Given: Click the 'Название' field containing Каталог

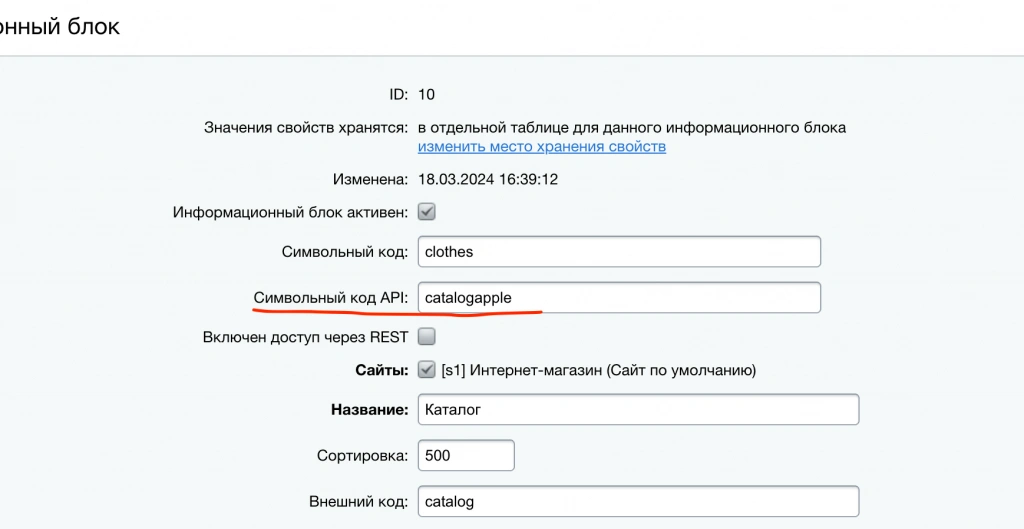Looking at the screenshot, I should click(638, 409).
